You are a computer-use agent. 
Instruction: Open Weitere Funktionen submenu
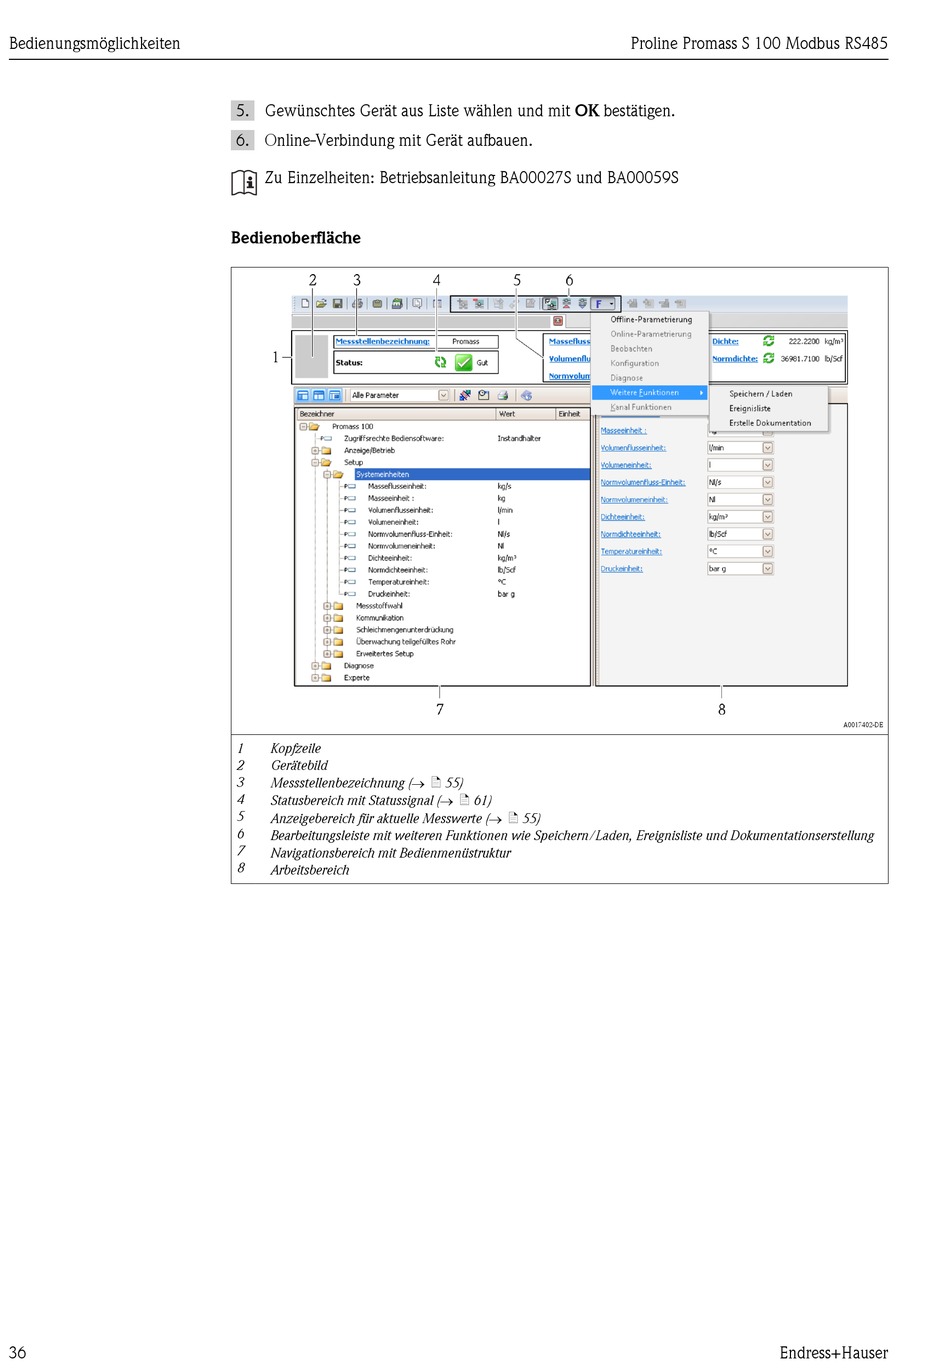tap(651, 392)
